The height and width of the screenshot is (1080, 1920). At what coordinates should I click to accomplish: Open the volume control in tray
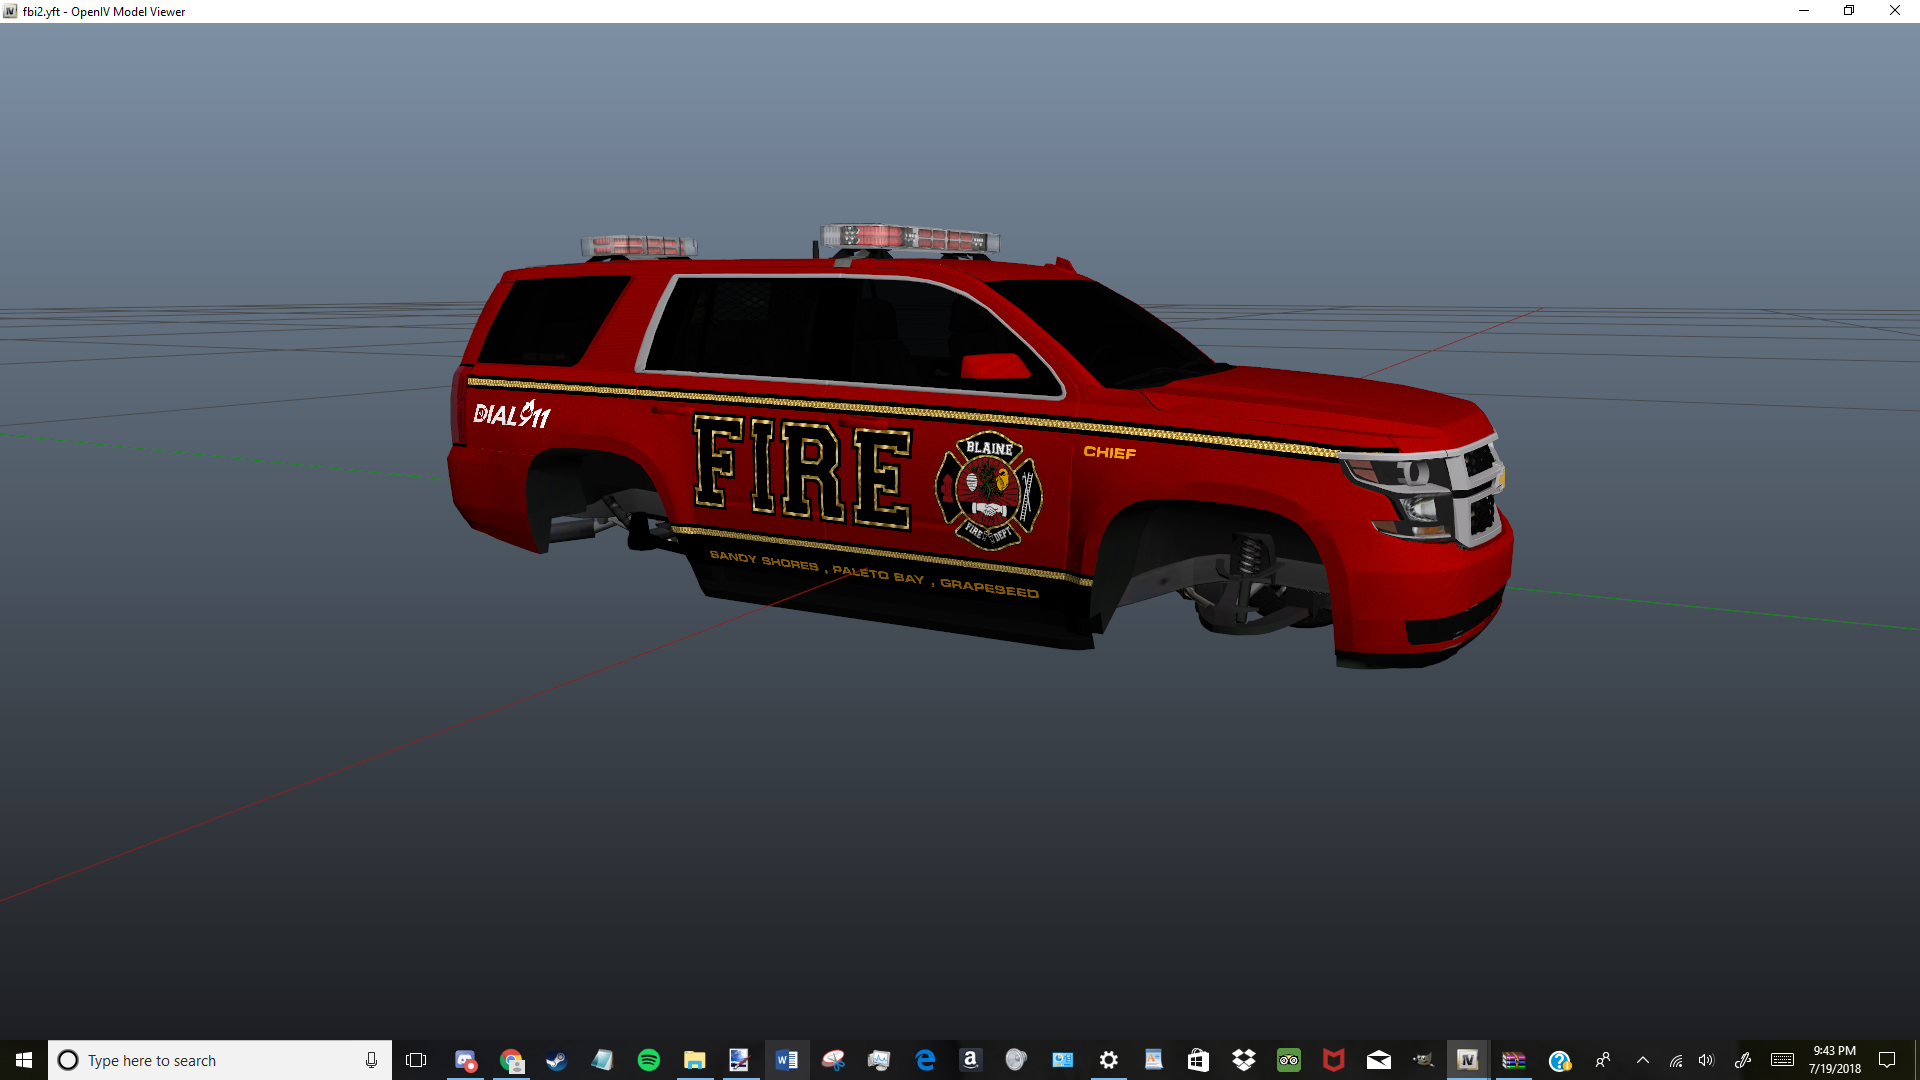pos(1706,1060)
